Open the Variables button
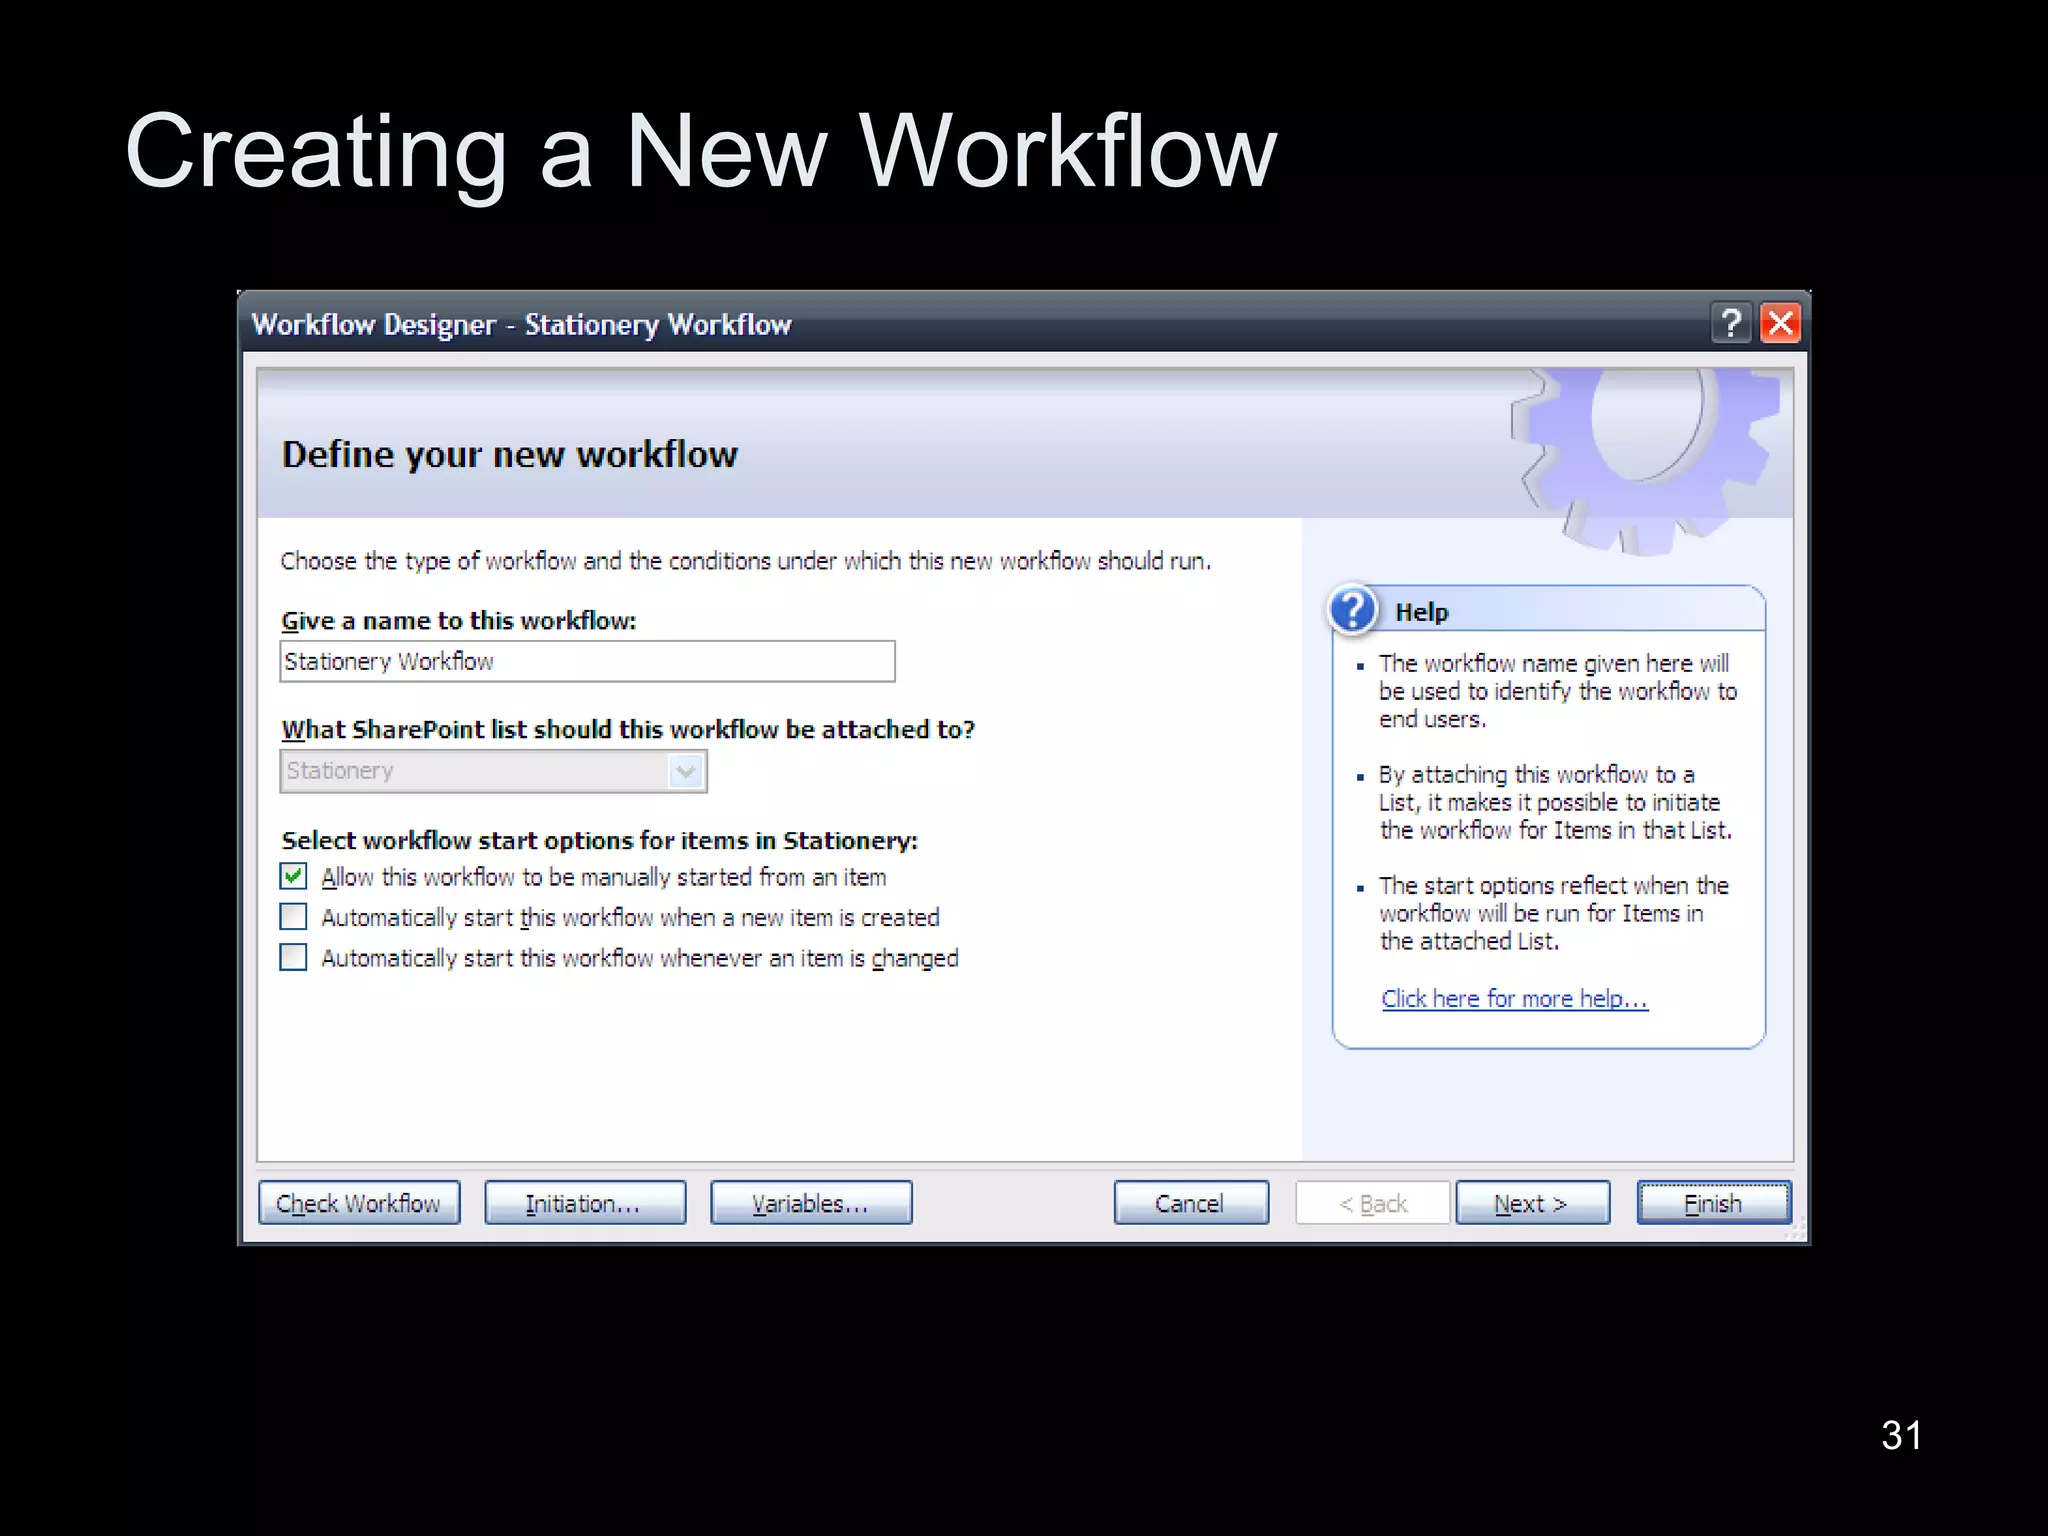Screen dimensions: 2048x1536 811,1202
